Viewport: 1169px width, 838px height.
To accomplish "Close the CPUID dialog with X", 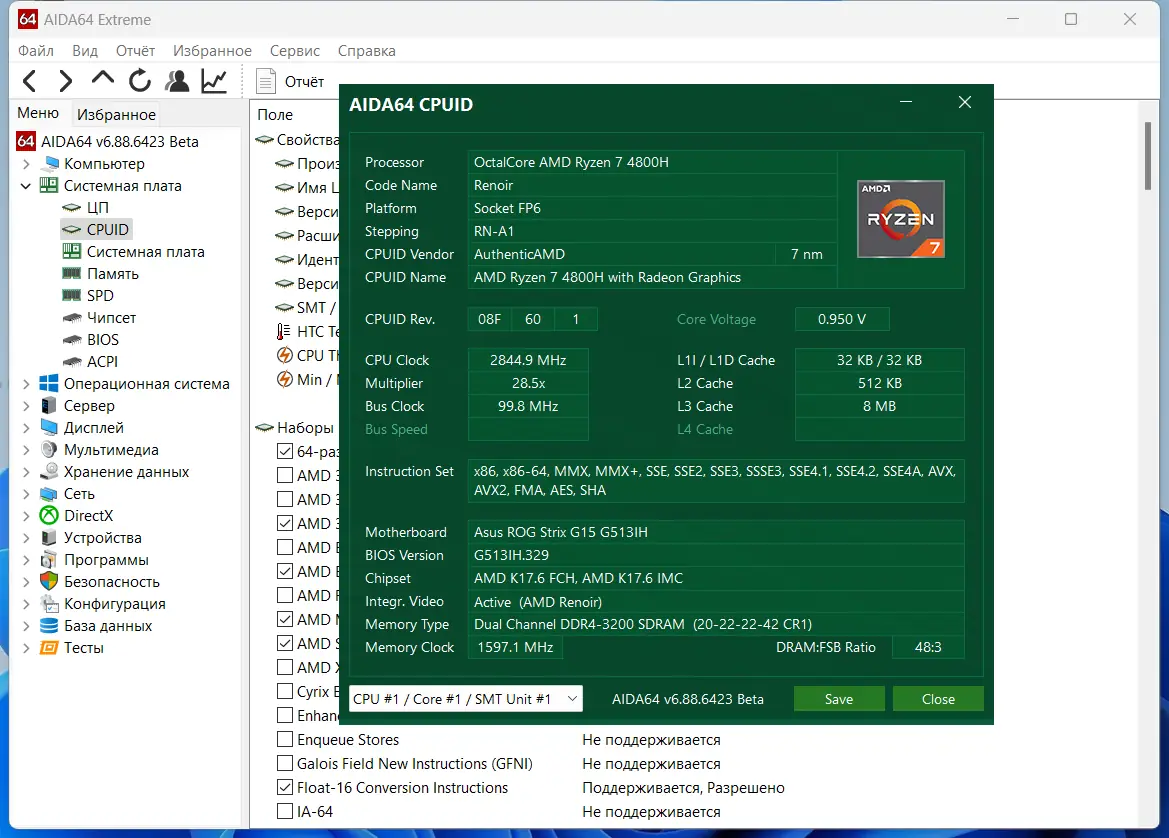I will point(965,102).
